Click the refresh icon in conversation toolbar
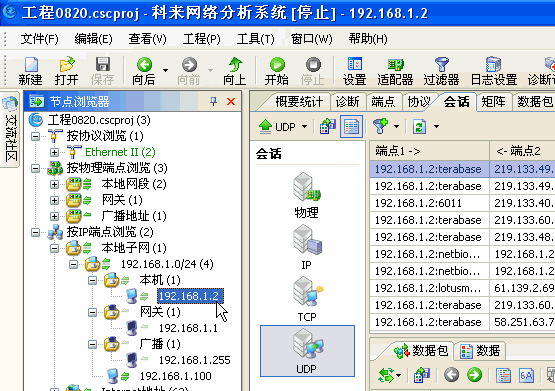Image resolution: width=555 pixels, height=391 pixels. click(419, 126)
